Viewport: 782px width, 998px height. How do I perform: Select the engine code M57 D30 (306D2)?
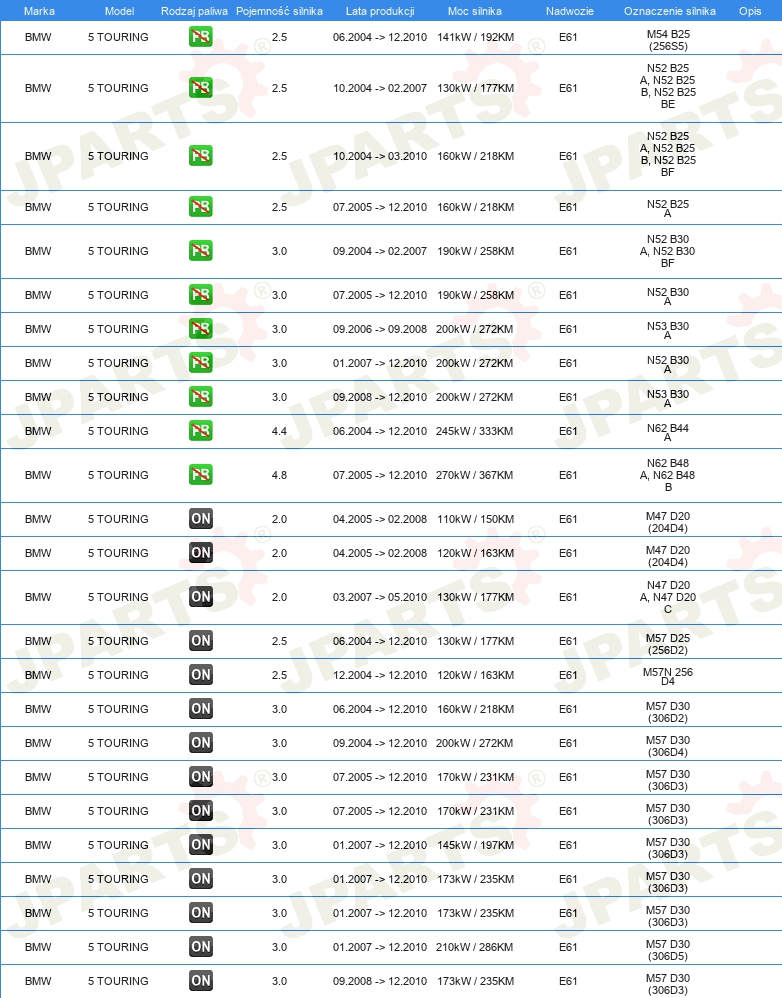click(x=668, y=712)
